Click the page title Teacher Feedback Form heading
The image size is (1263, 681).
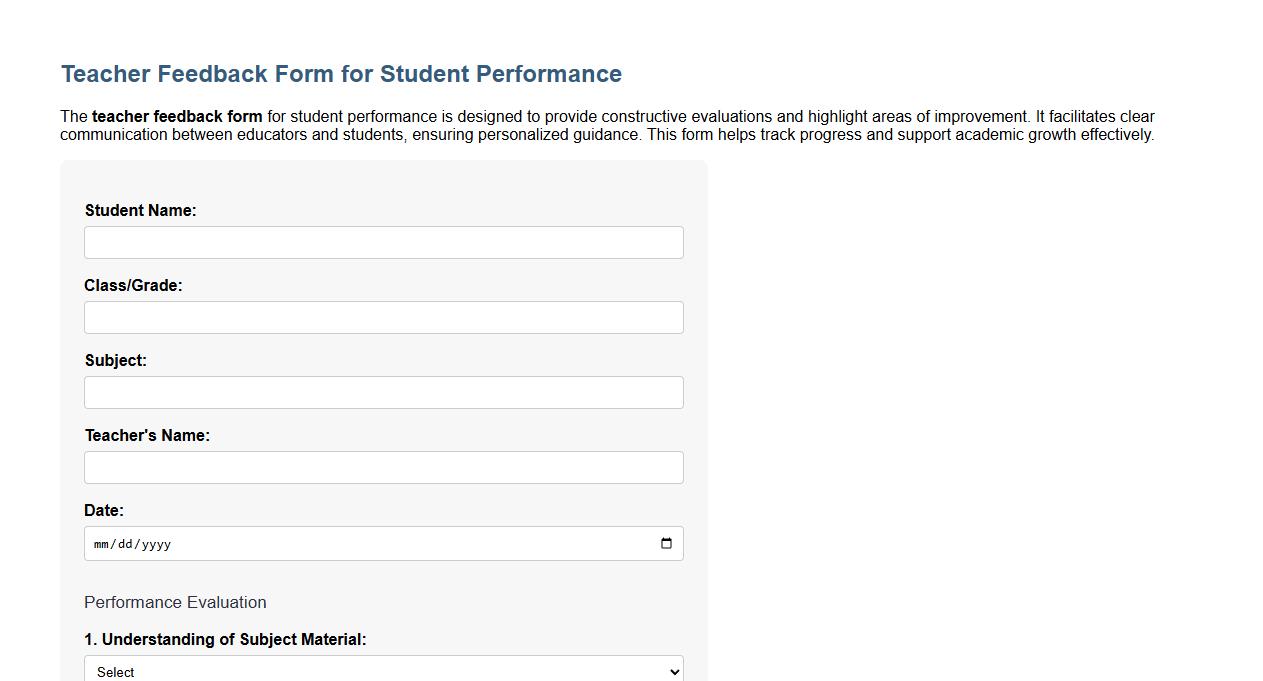pos(341,73)
